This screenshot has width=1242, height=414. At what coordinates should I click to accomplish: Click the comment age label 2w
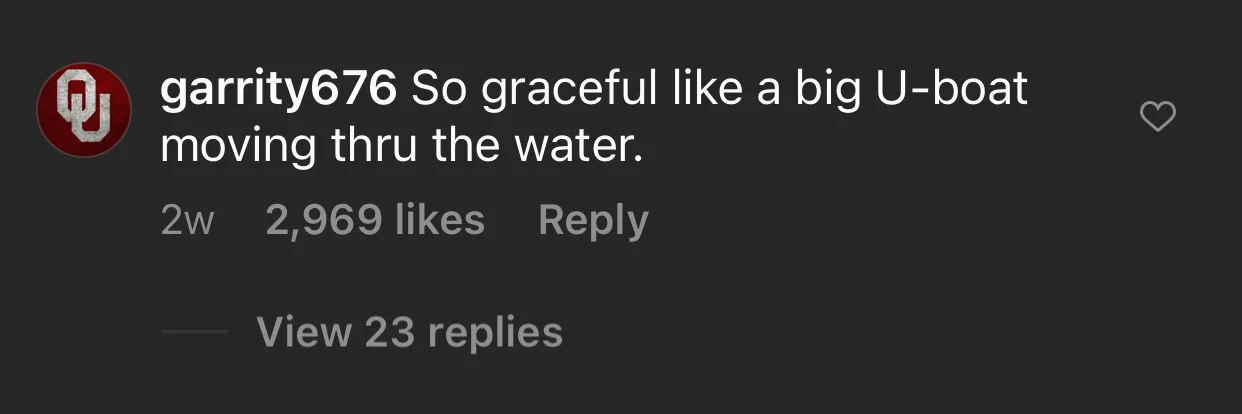(187, 222)
